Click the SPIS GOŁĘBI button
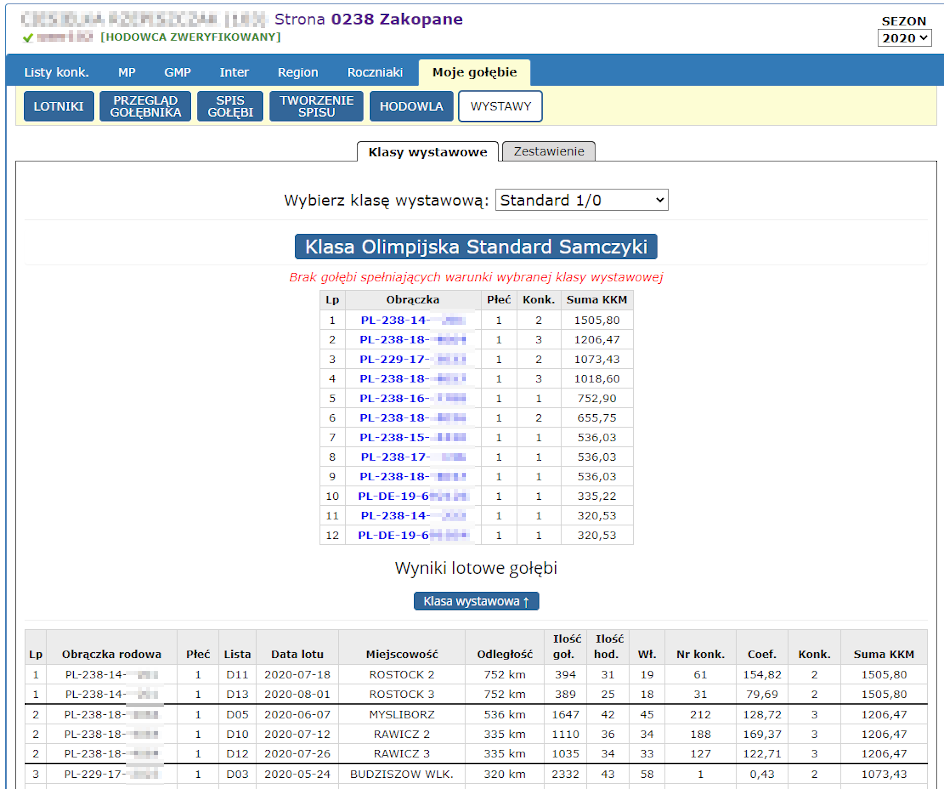The image size is (944, 789). tap(229, 106)
